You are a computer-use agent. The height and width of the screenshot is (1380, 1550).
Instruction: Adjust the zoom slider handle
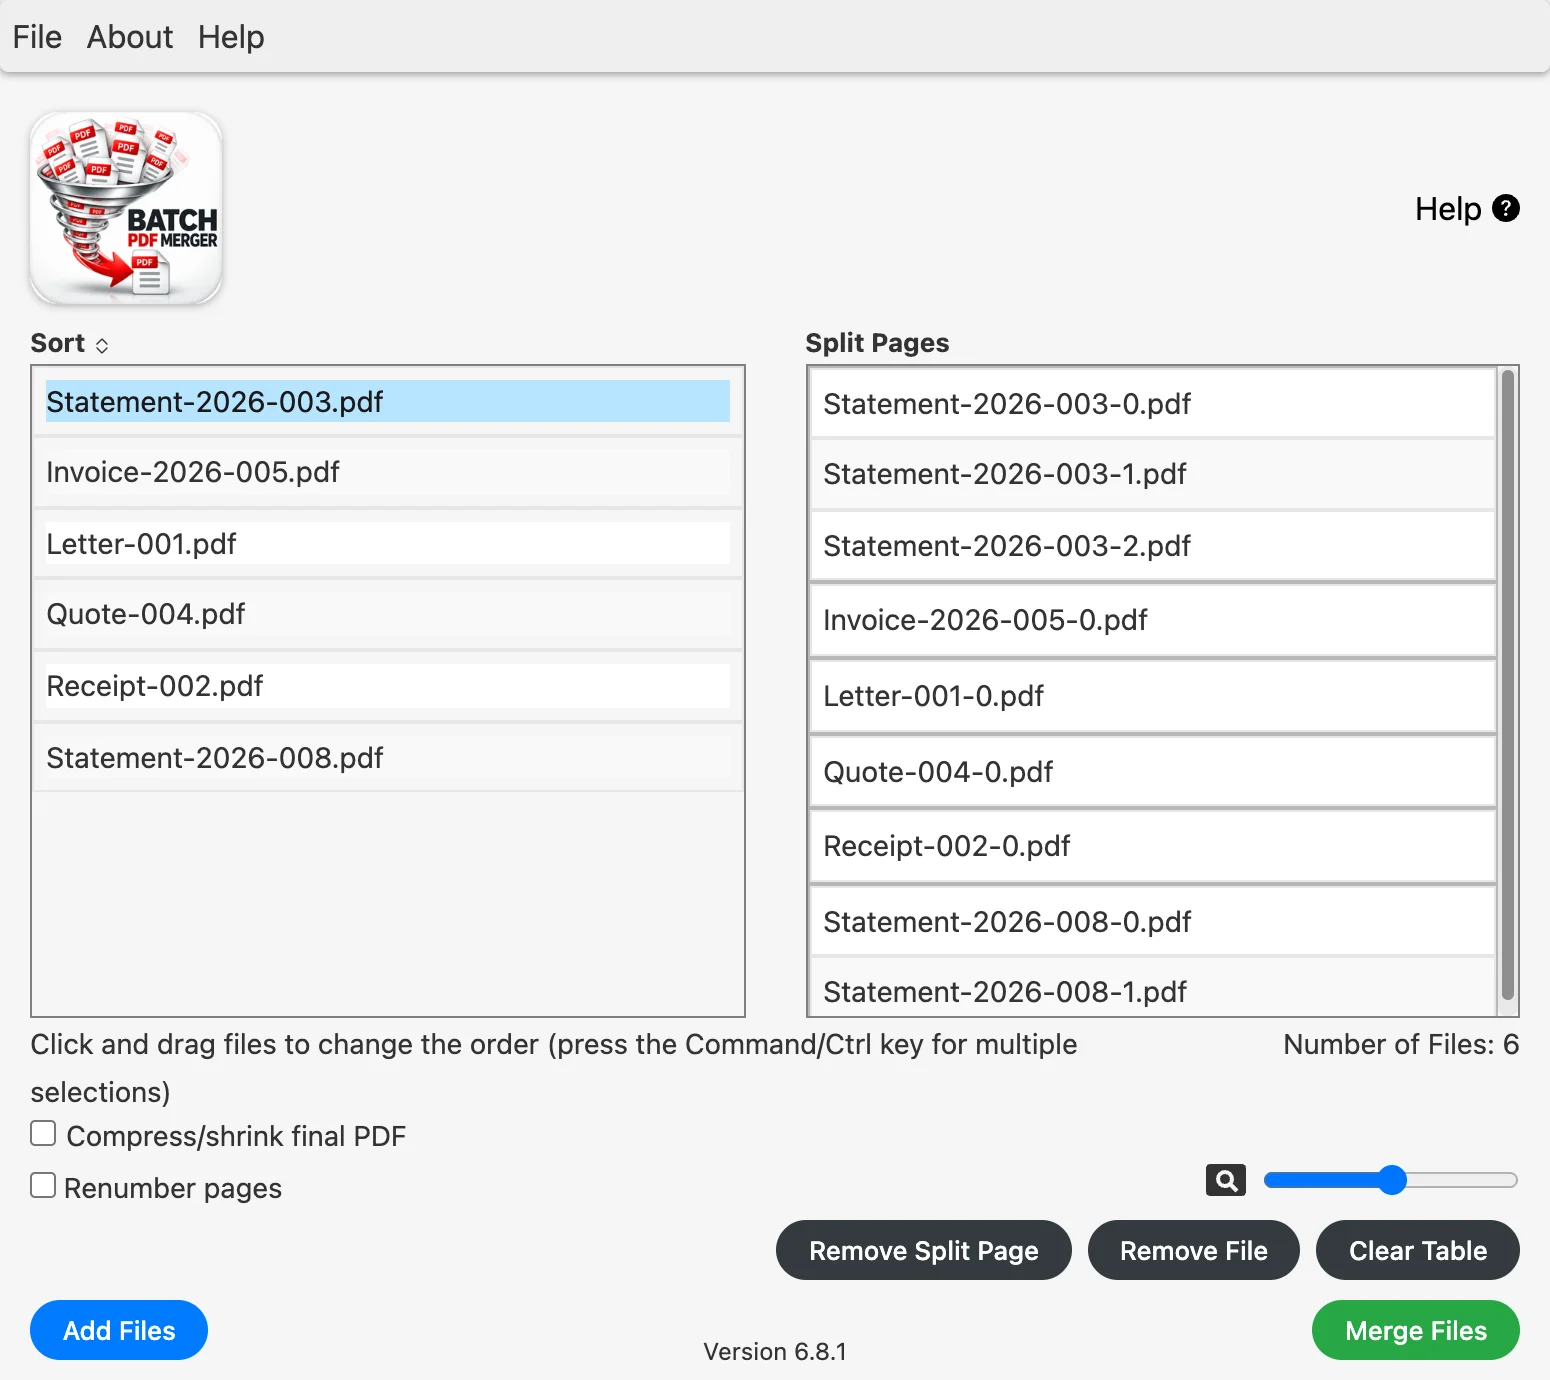point(1392,1180)
